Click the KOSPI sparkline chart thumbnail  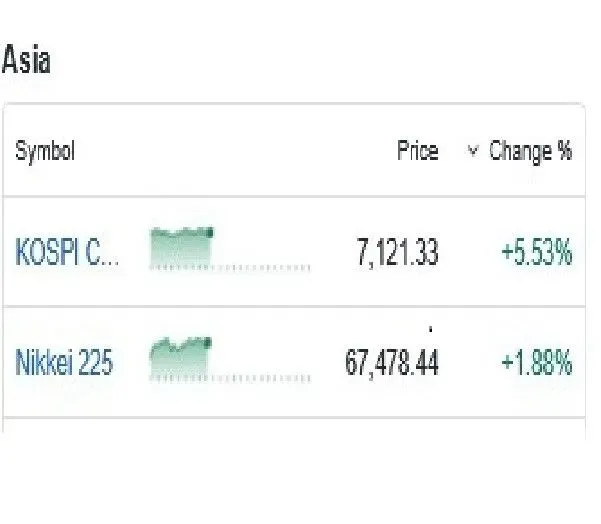click(x=230, y=249)
